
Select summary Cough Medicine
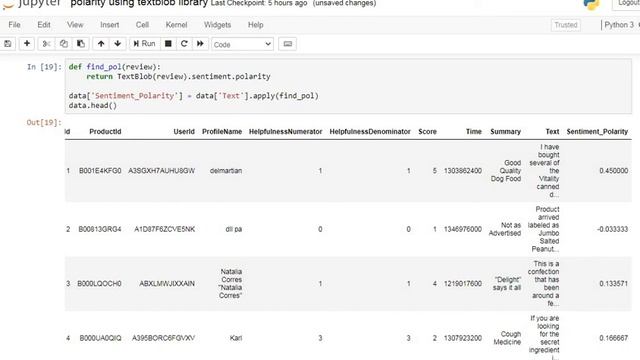[507, 338]
